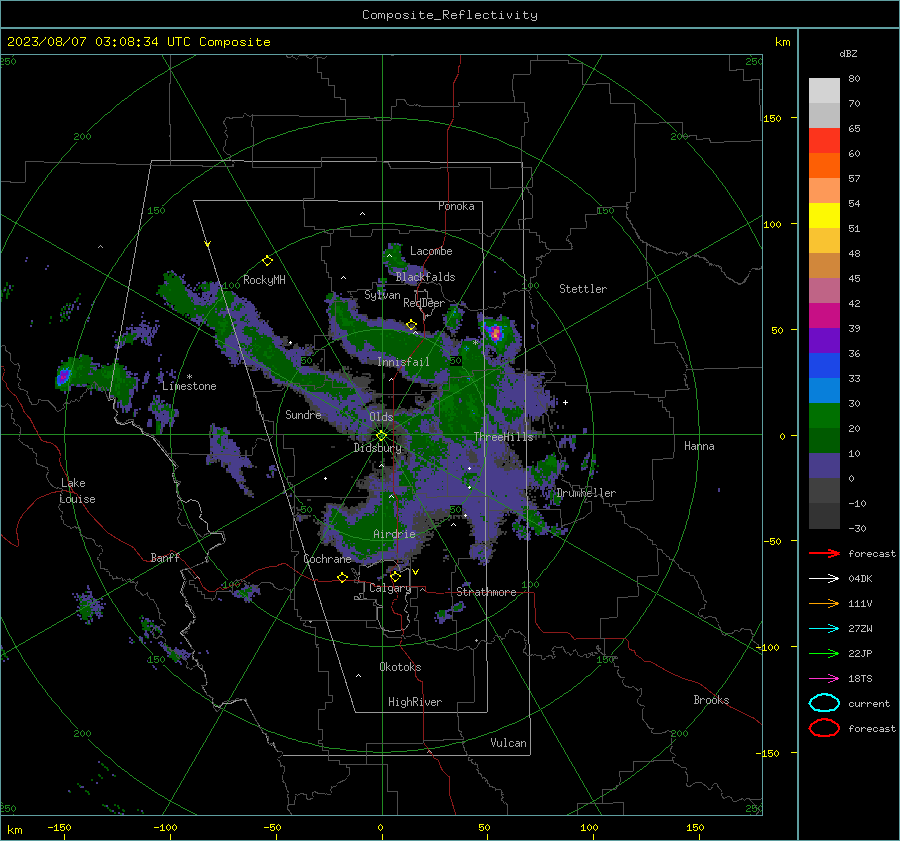900x841 pixels.
Task: Click the Vulcan town label
Action: 508,743
